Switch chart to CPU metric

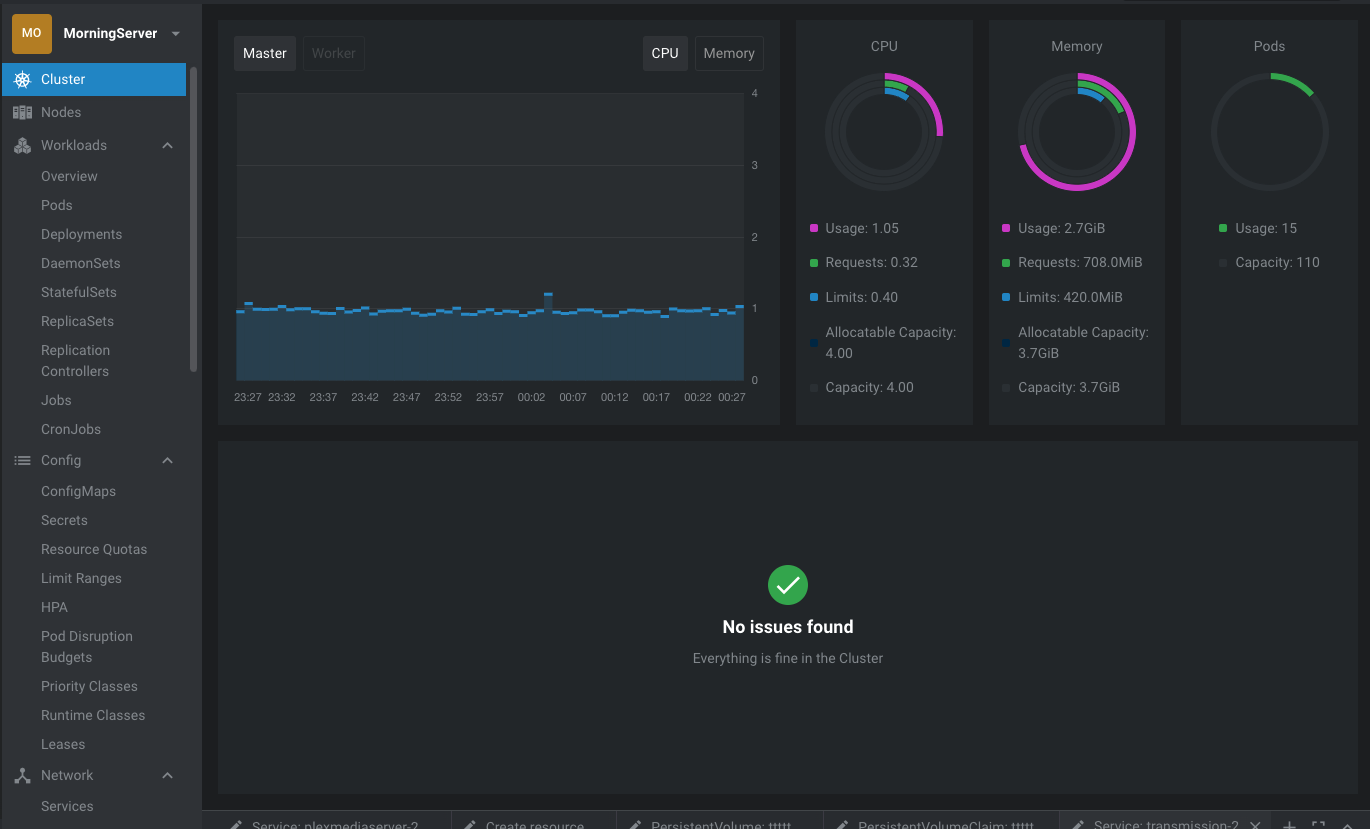(x=665, y=53)
